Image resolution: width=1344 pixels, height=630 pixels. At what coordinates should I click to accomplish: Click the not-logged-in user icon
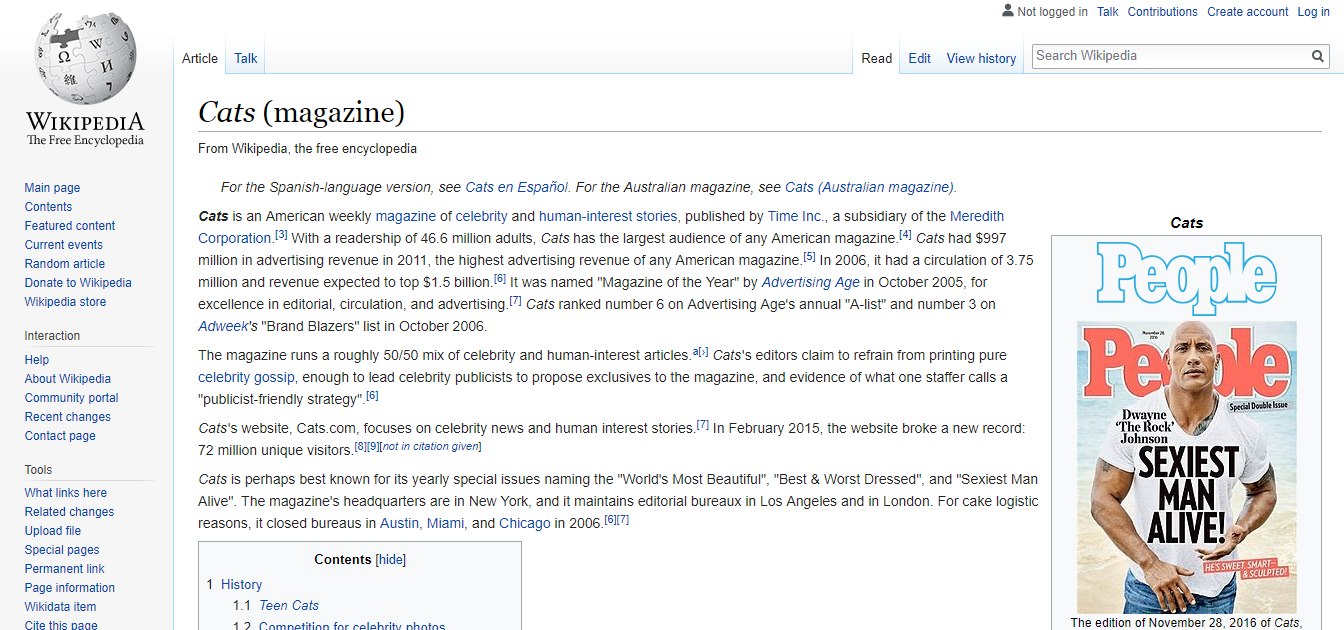pos(1007,11)
